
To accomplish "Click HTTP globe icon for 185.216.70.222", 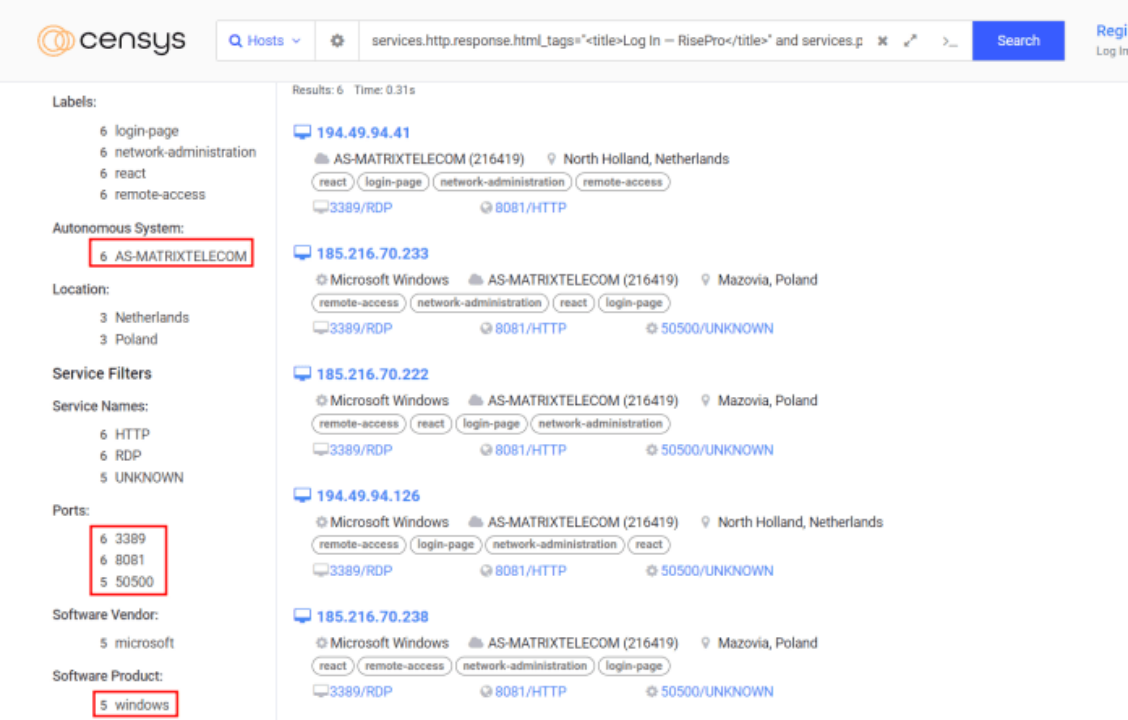I will 486,450.
